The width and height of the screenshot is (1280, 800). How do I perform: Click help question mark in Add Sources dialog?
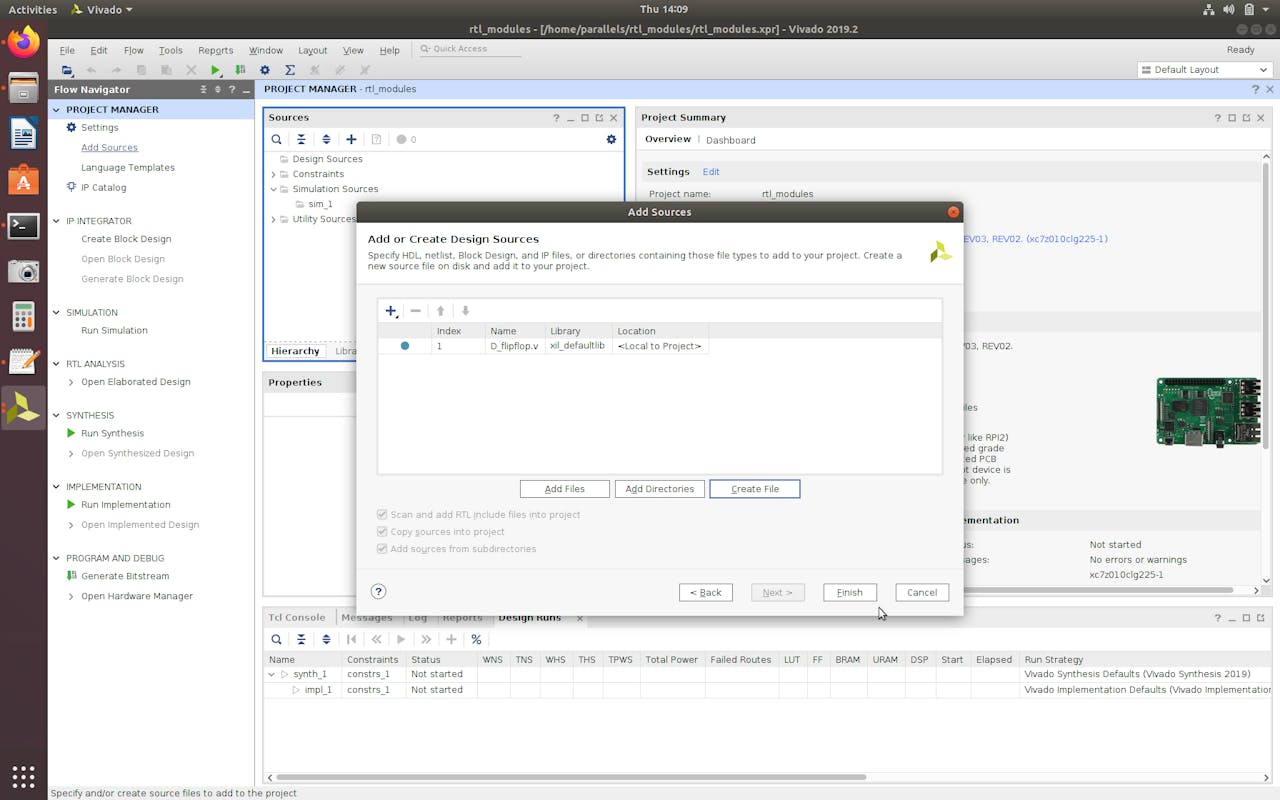click(378, 591)
